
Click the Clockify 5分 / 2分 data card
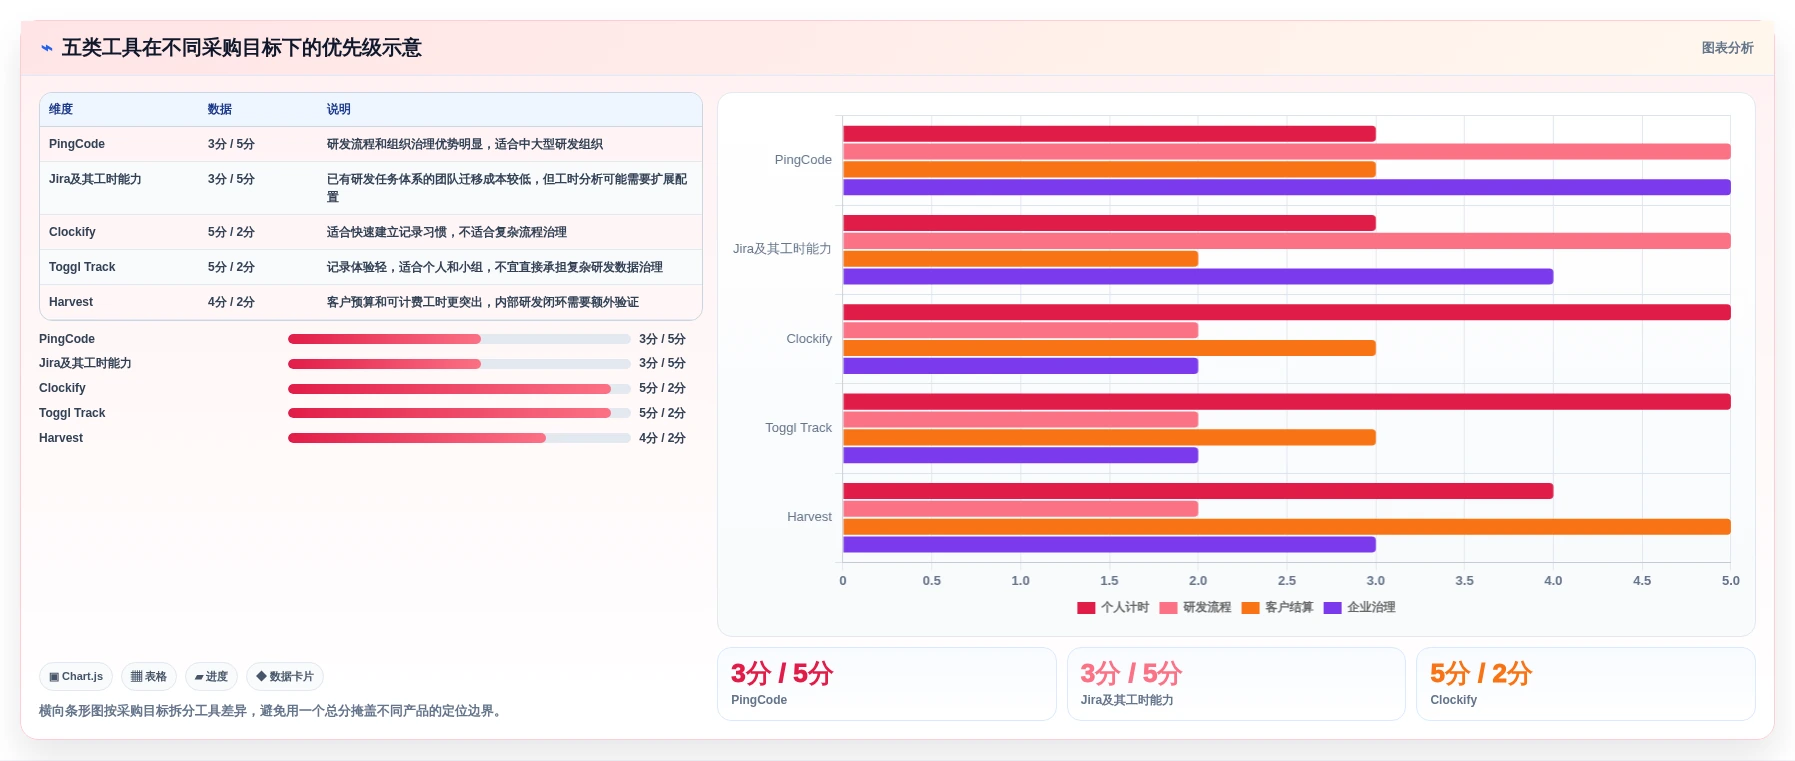pos(1586,684)
